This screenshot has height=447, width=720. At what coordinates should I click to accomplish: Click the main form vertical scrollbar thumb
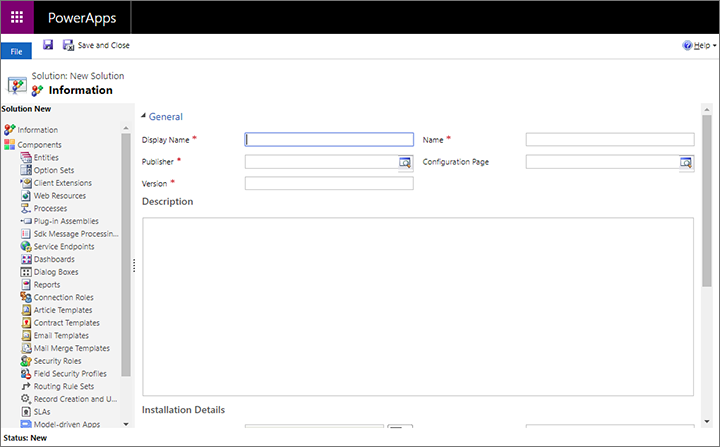pos(707,201)
